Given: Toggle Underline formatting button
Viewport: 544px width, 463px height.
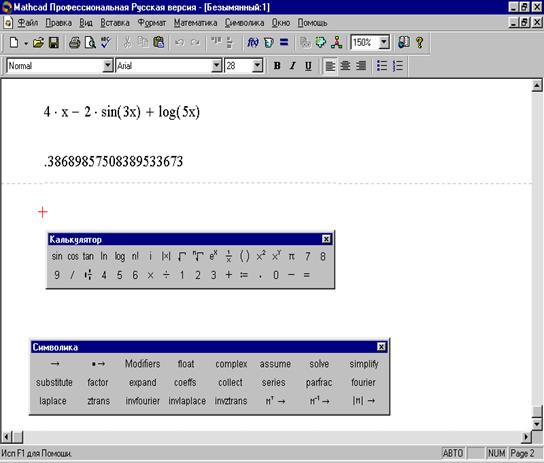Looking at the screenshot, I should (x=308, y=66).
